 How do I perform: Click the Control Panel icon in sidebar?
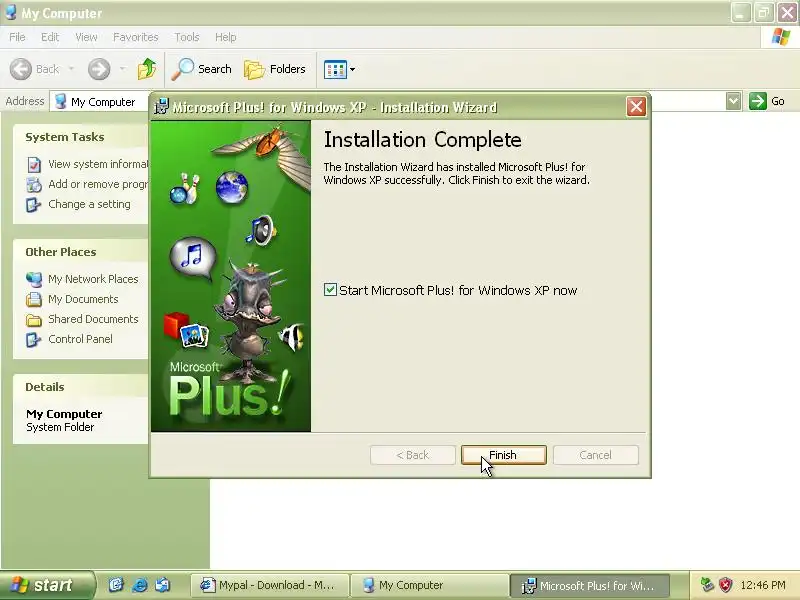point(34,339)
